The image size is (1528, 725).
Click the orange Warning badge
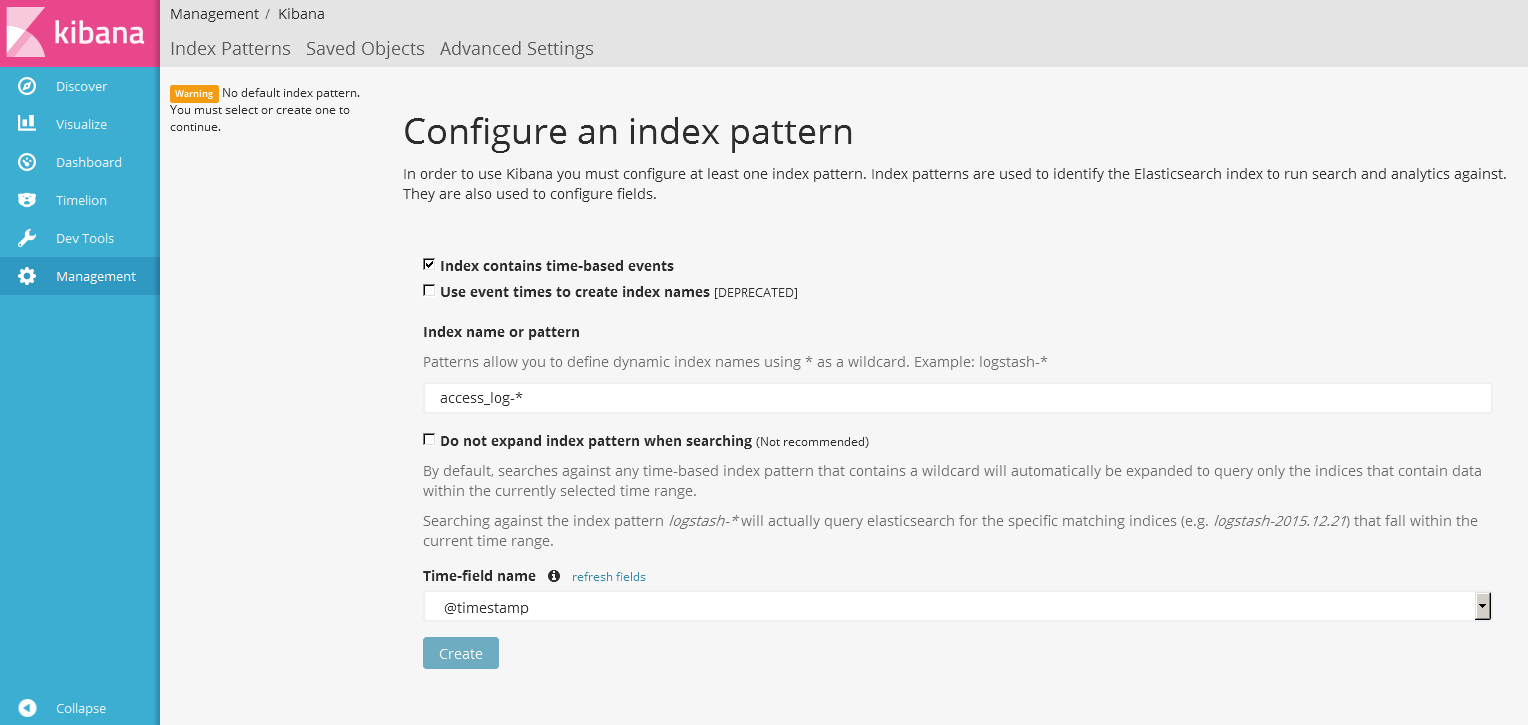tap(194, 93)
